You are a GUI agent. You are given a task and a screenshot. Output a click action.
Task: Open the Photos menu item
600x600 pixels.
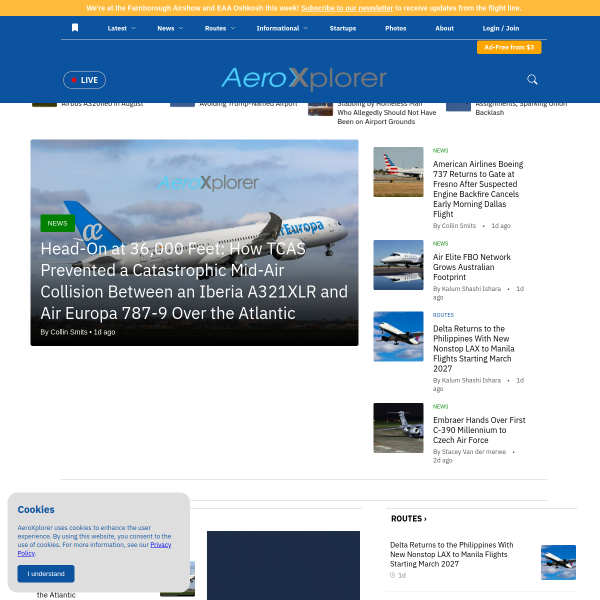396,28
